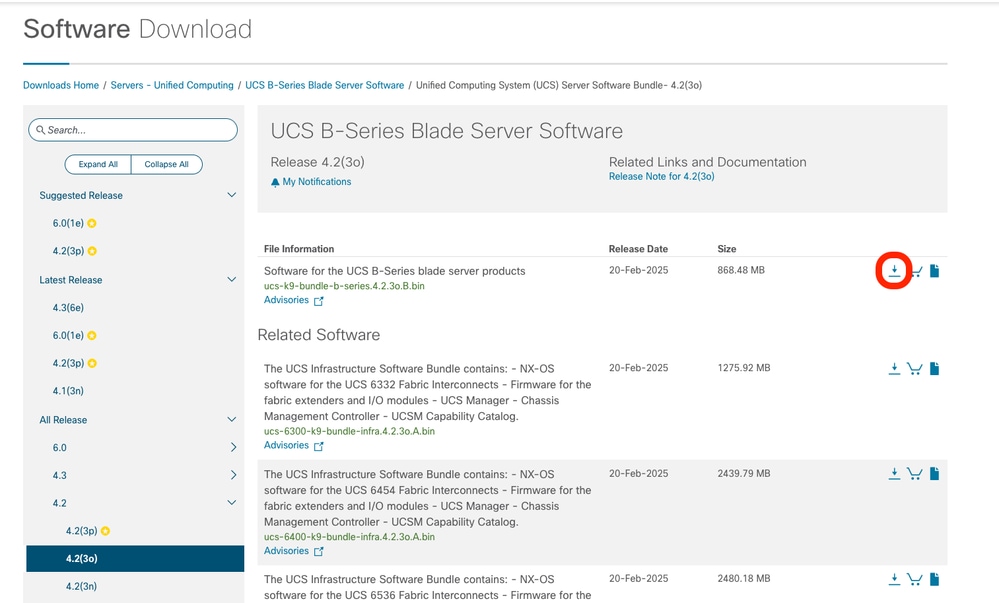Expand the 4.3 release group

pyautogui.click(x=233, y=475)
